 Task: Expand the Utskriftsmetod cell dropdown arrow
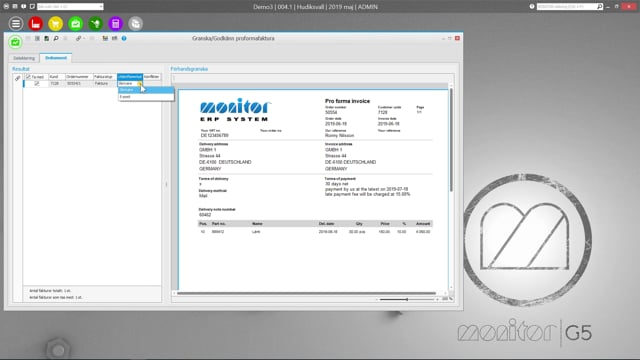click(140, 83)
